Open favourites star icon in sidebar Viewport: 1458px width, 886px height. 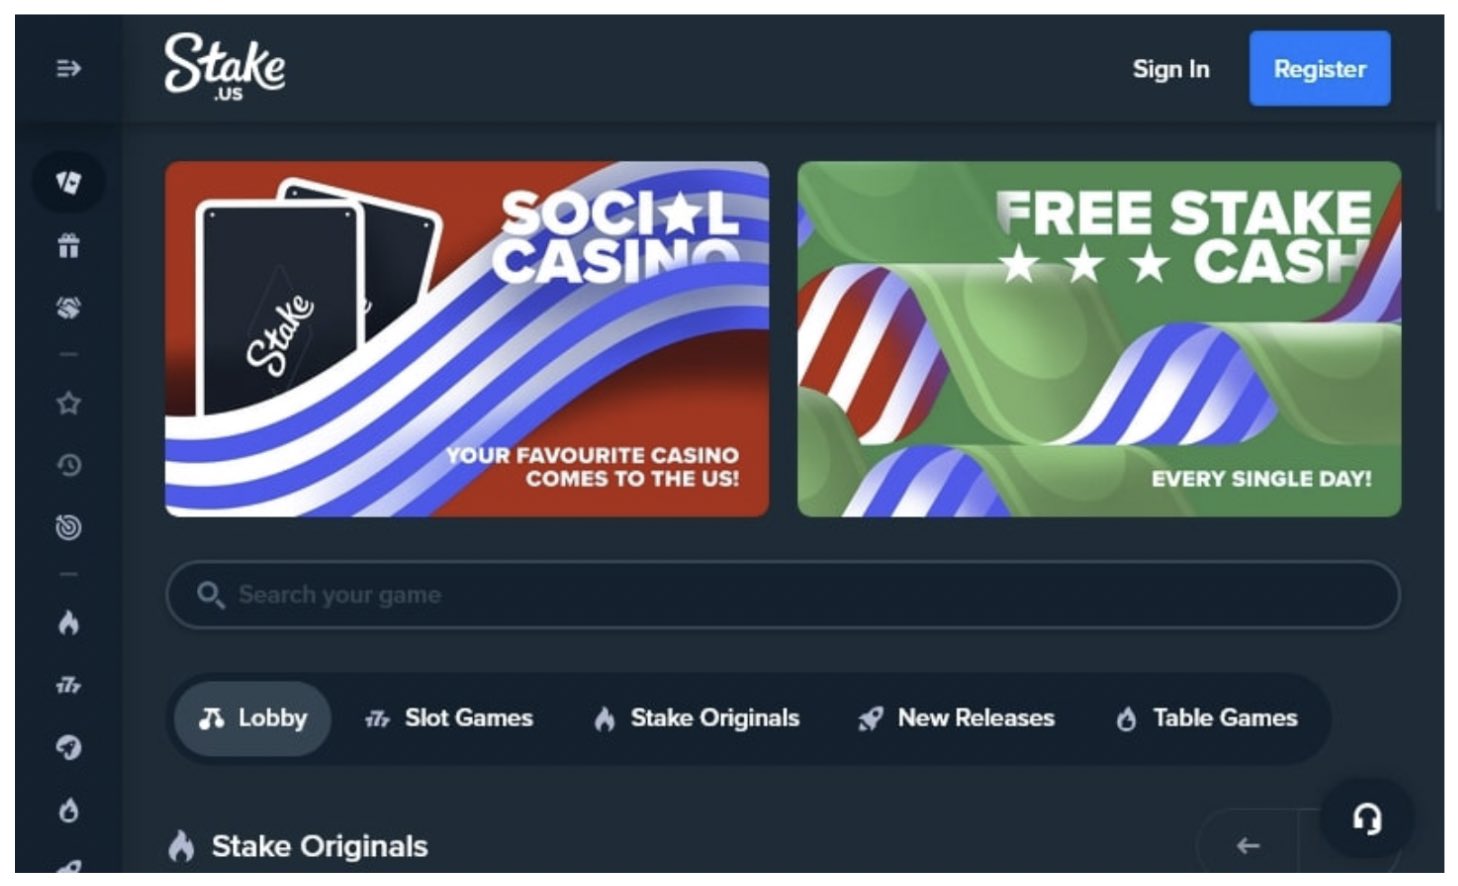pos(68,403)
